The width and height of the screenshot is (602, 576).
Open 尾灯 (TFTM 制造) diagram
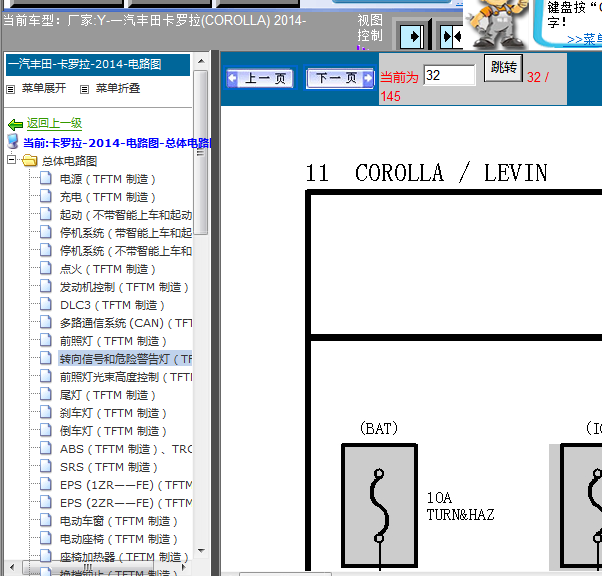[108, 395]
